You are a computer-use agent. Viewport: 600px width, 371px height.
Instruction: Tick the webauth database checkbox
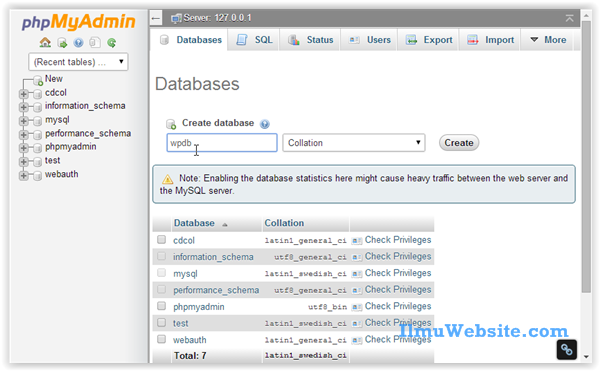[x=161, y=339]
